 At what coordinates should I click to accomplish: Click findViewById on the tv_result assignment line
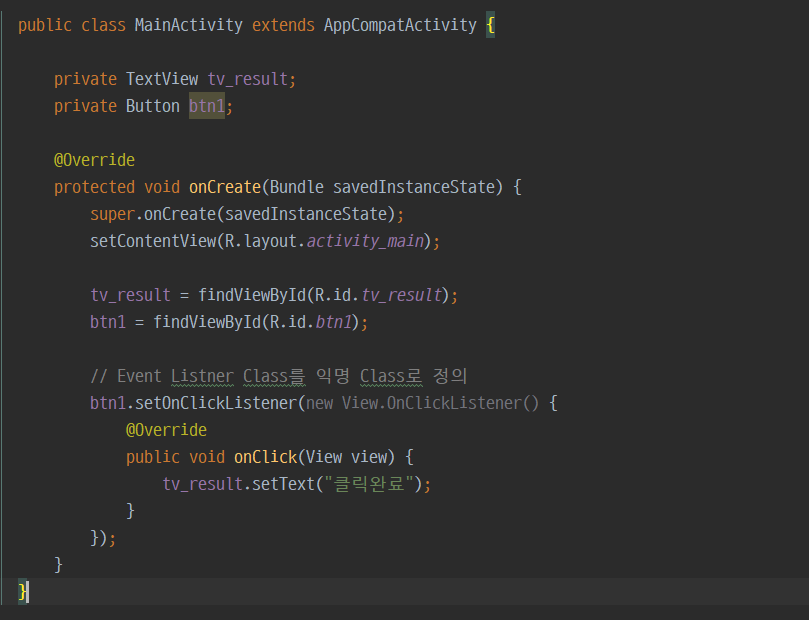point(252,295)
